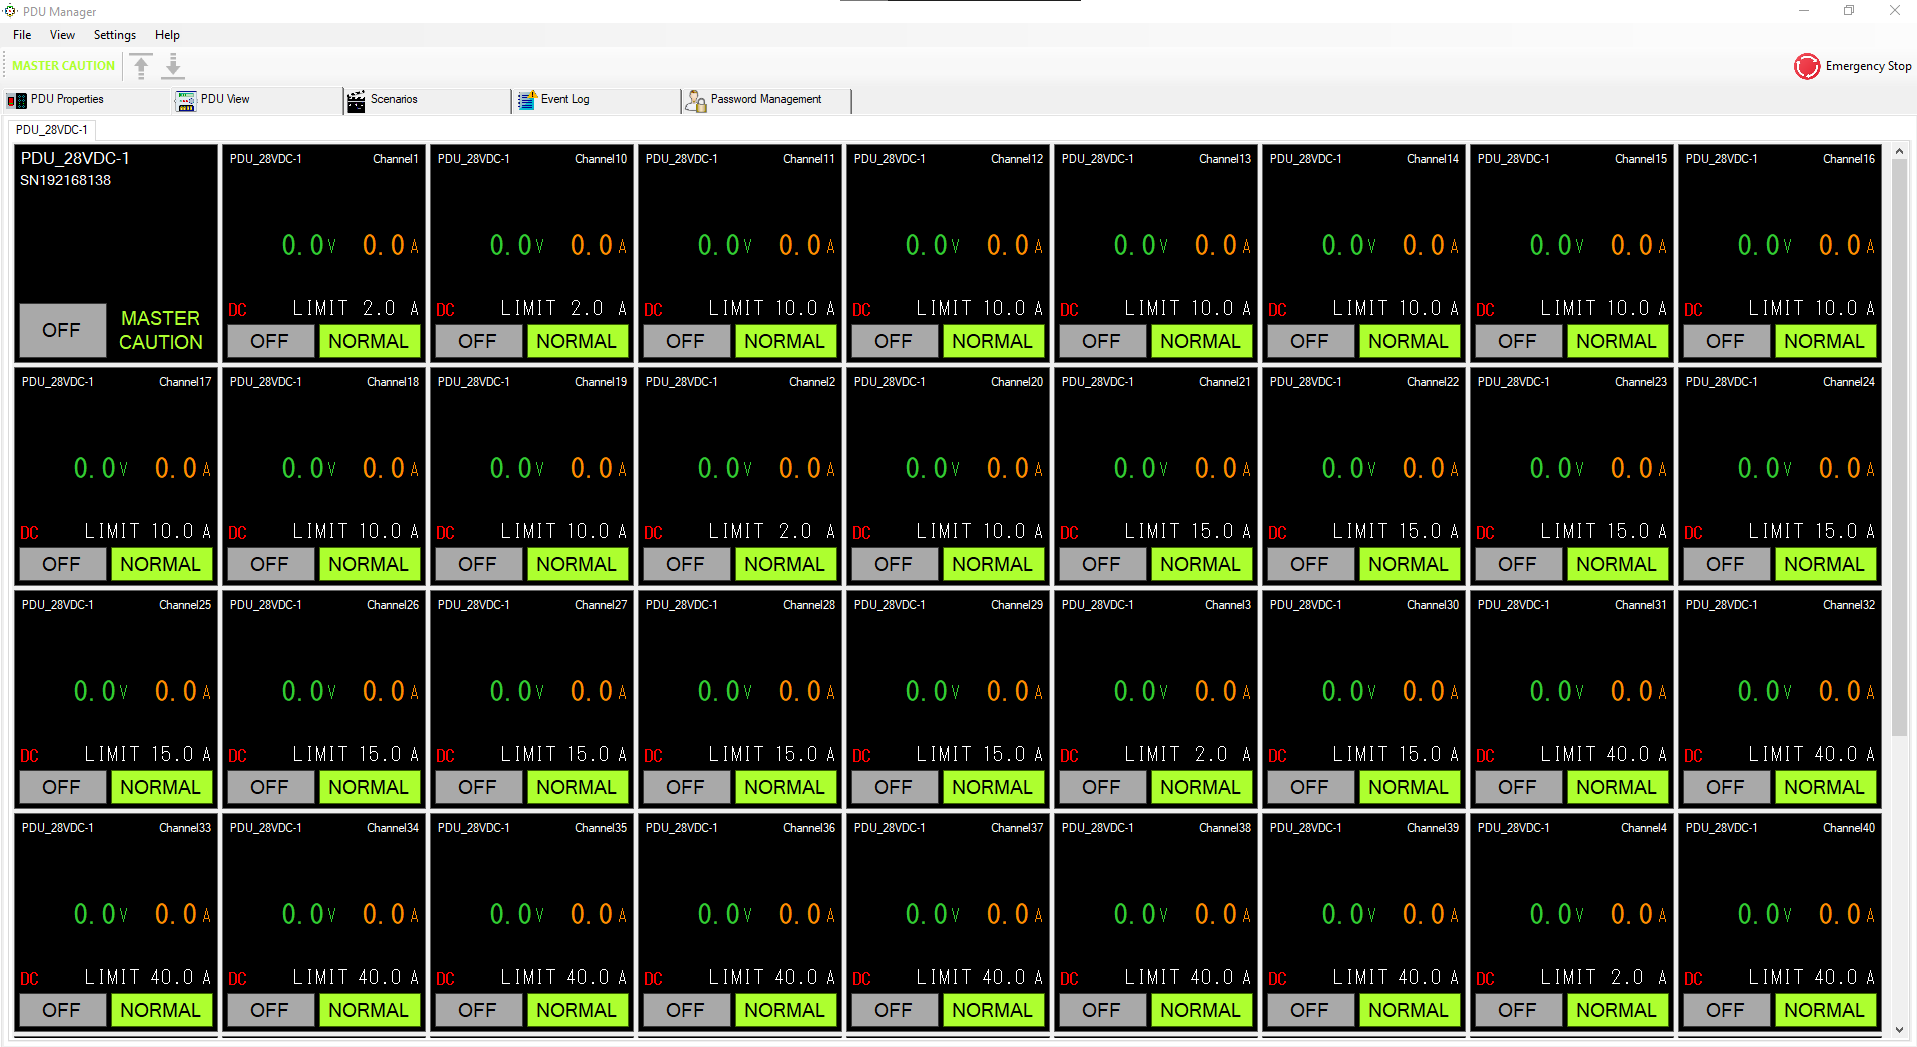Open Scenarios using the clapperboard icon

356,100
